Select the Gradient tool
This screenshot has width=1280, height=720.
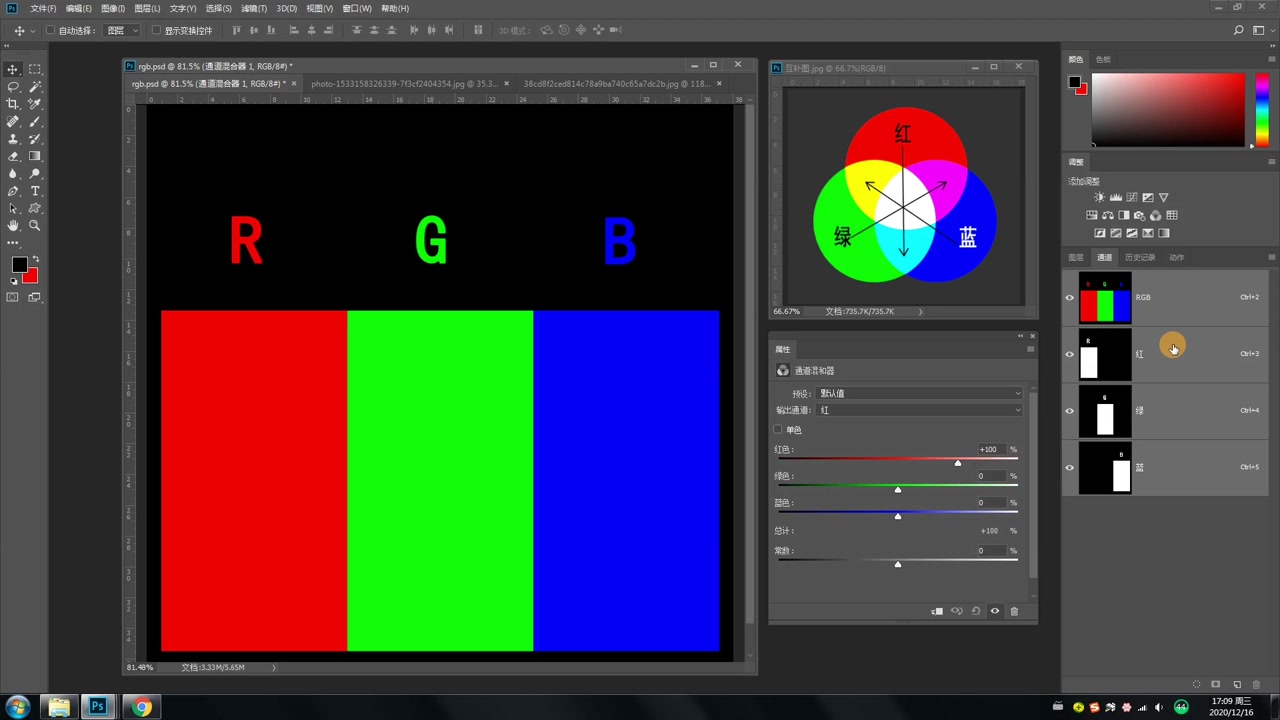click(35, 156)
